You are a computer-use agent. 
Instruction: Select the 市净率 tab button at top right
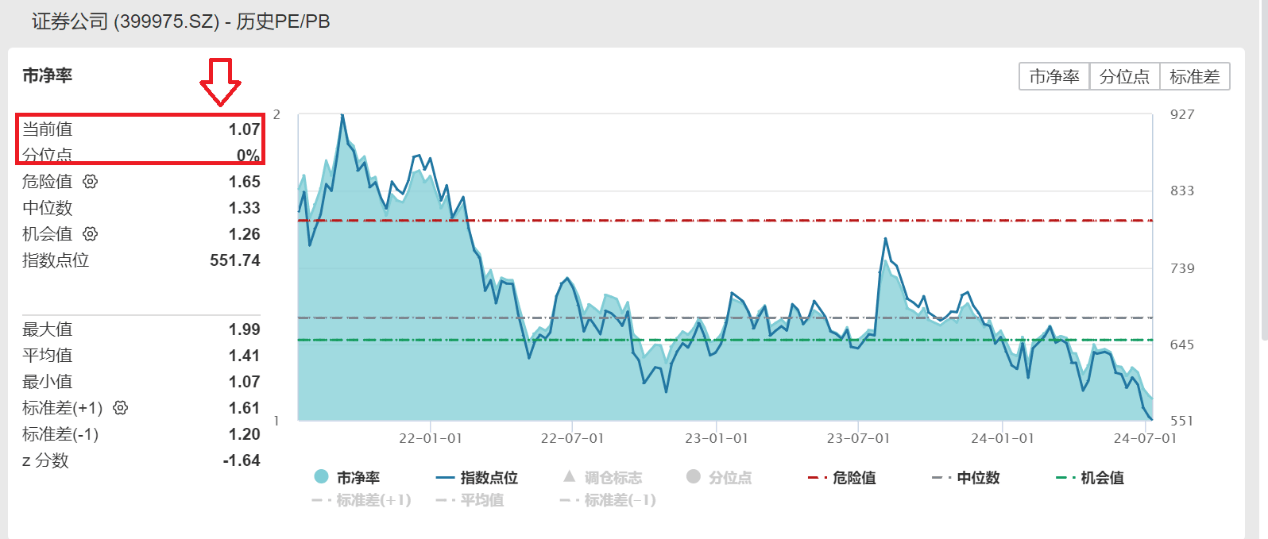[1054, 77]
